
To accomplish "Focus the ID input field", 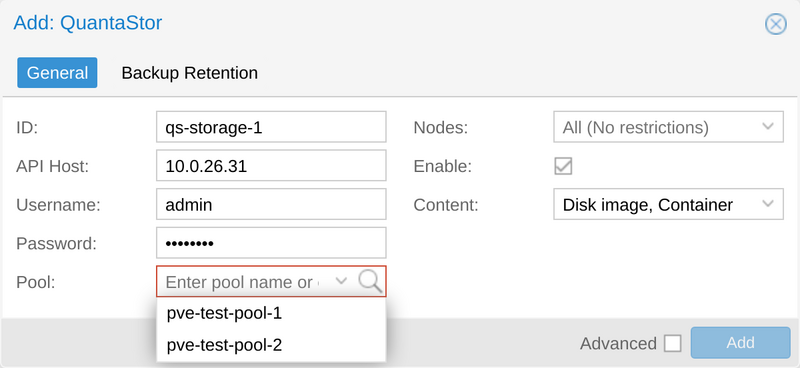I will [x=271, y=127].
